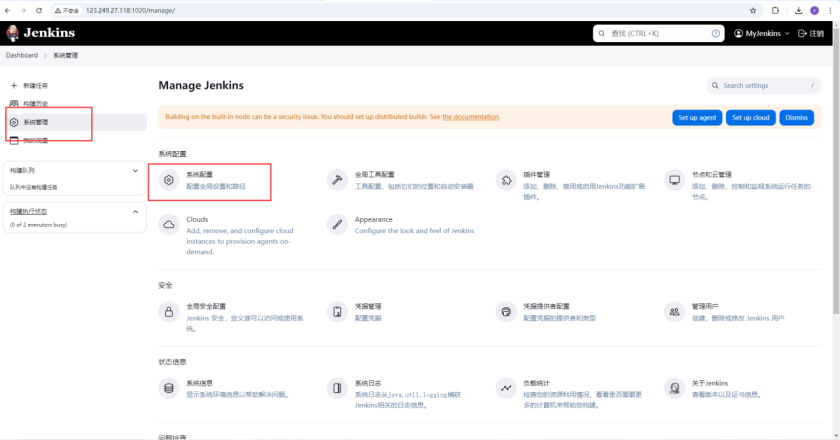Open the 节点和云管理 monitor icon
The height and width of the screenshot is (440, 840).
pyautogui.click(x=674, y=180)
